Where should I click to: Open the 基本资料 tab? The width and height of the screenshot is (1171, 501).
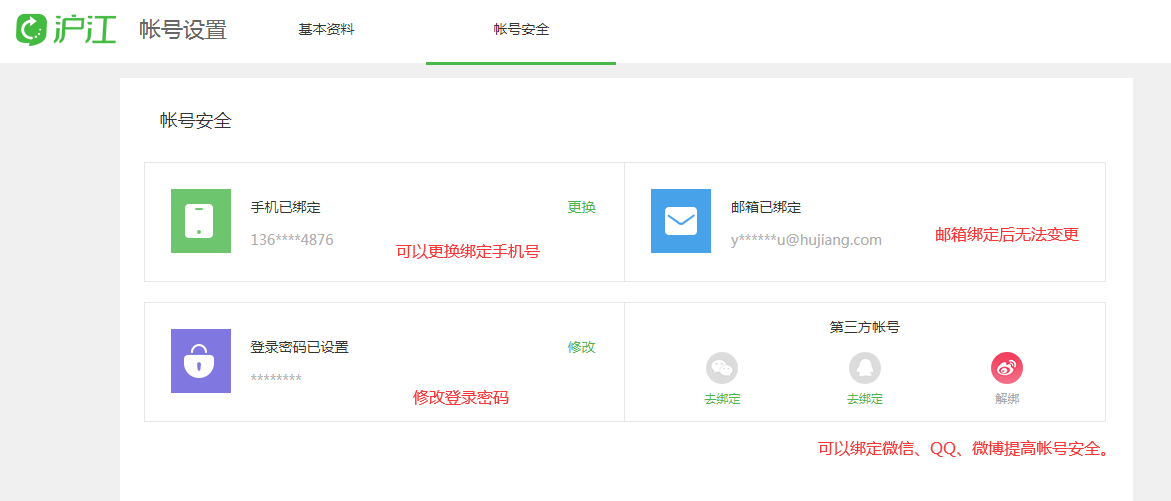coord(326,30)
